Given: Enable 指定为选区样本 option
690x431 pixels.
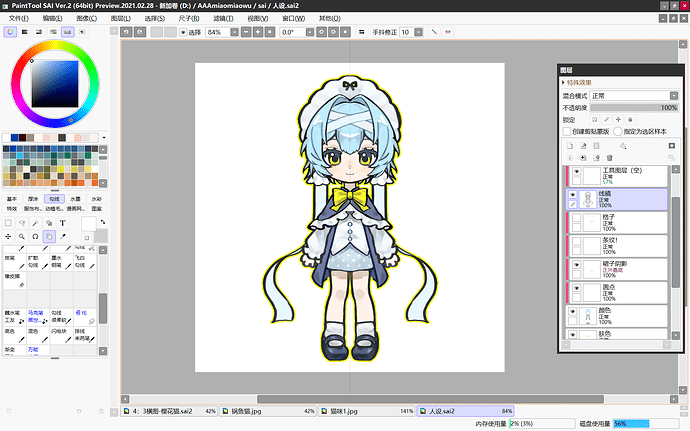Looking at the screenshot, I should pyautogui.click(x=618, y=131).
